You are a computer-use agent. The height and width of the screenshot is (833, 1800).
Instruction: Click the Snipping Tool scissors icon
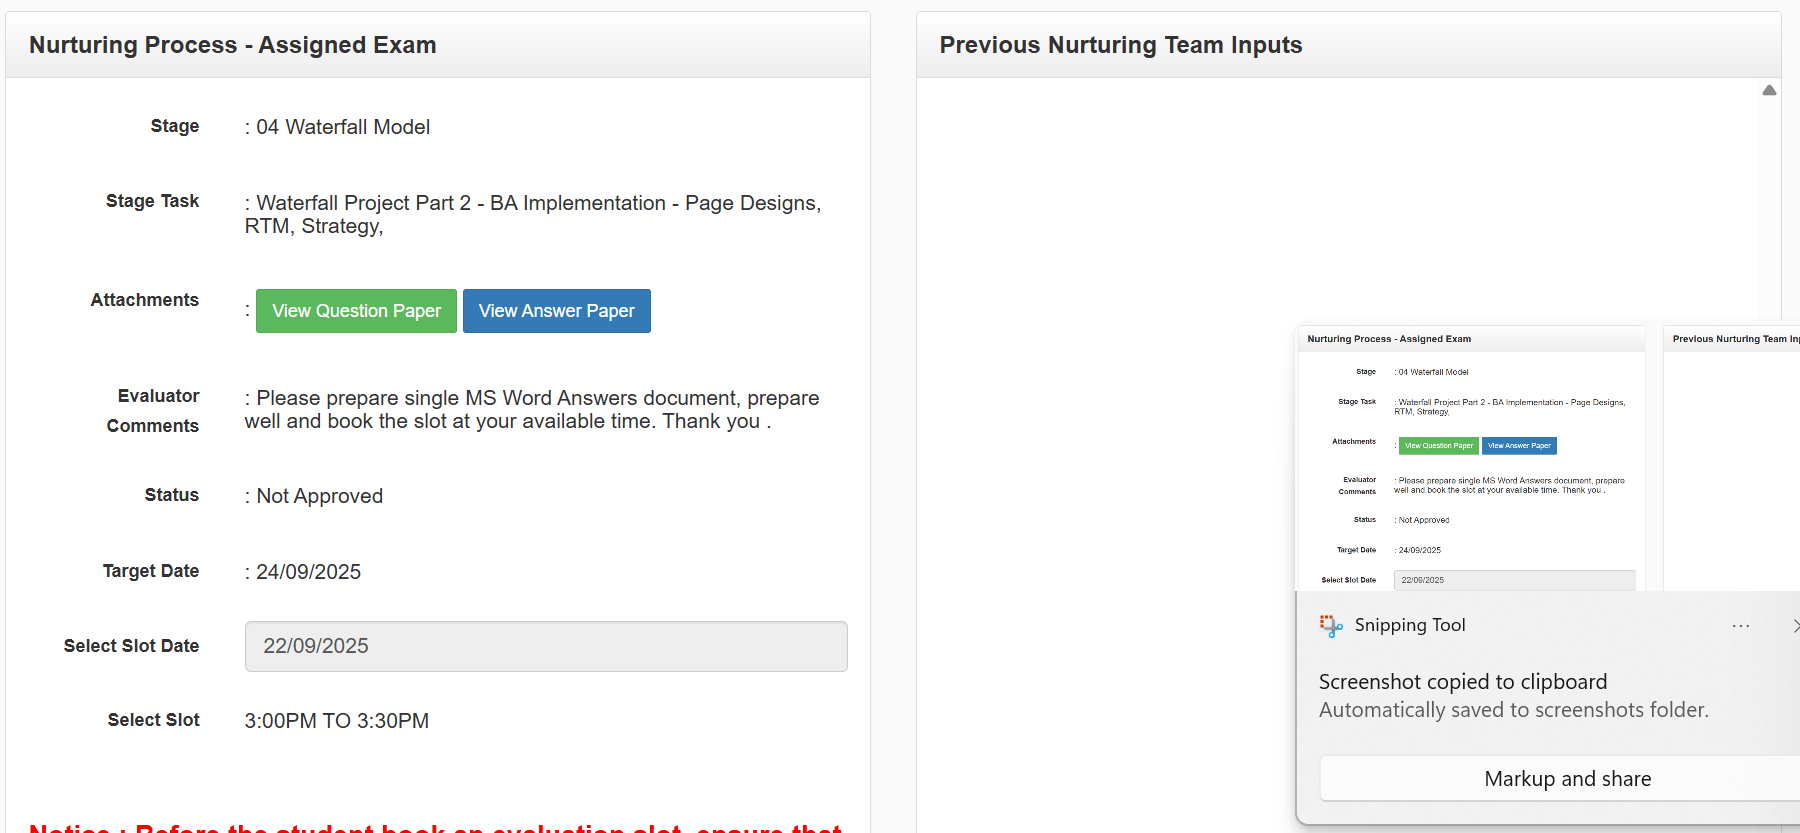click(x=1330, y=626)
